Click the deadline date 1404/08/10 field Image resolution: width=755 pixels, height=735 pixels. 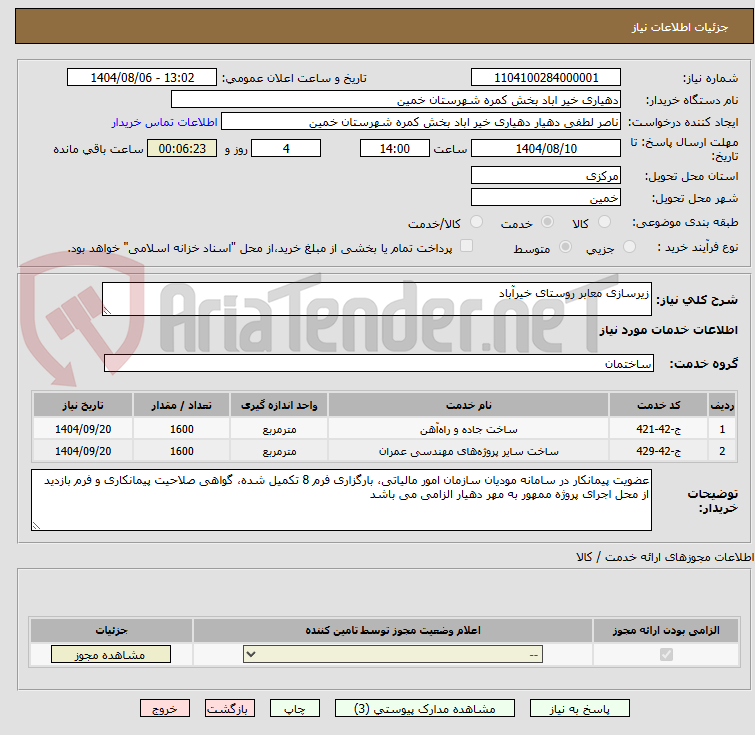(x=546, y=148)
